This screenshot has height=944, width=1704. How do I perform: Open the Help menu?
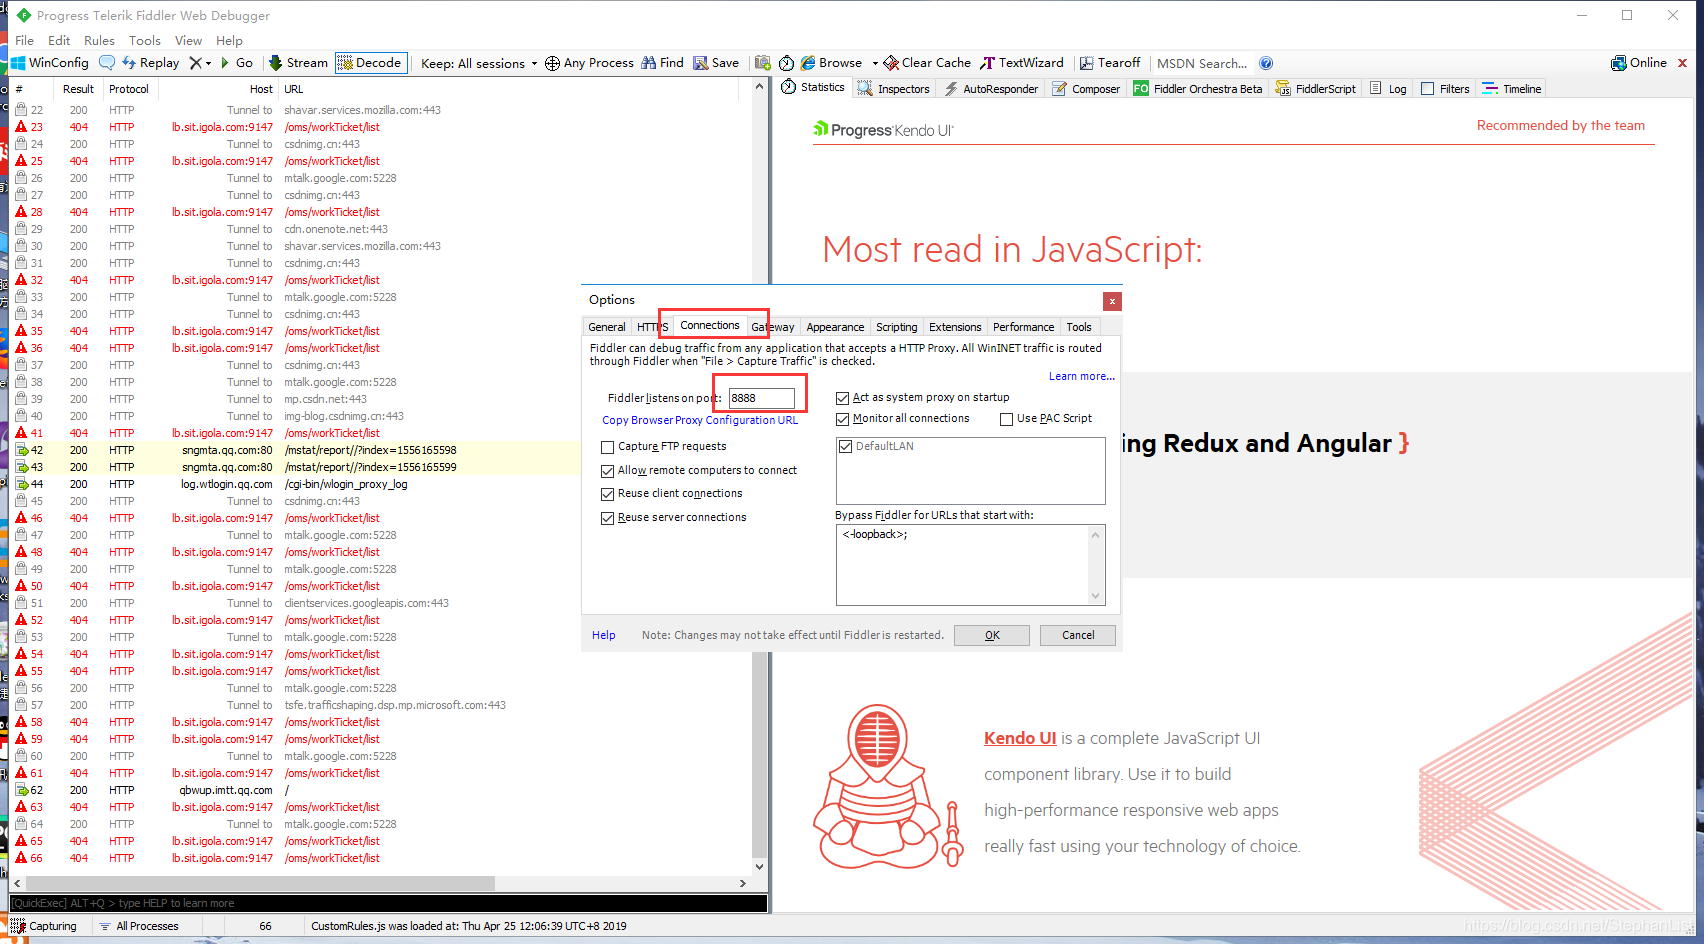click(x=229, y=40)
